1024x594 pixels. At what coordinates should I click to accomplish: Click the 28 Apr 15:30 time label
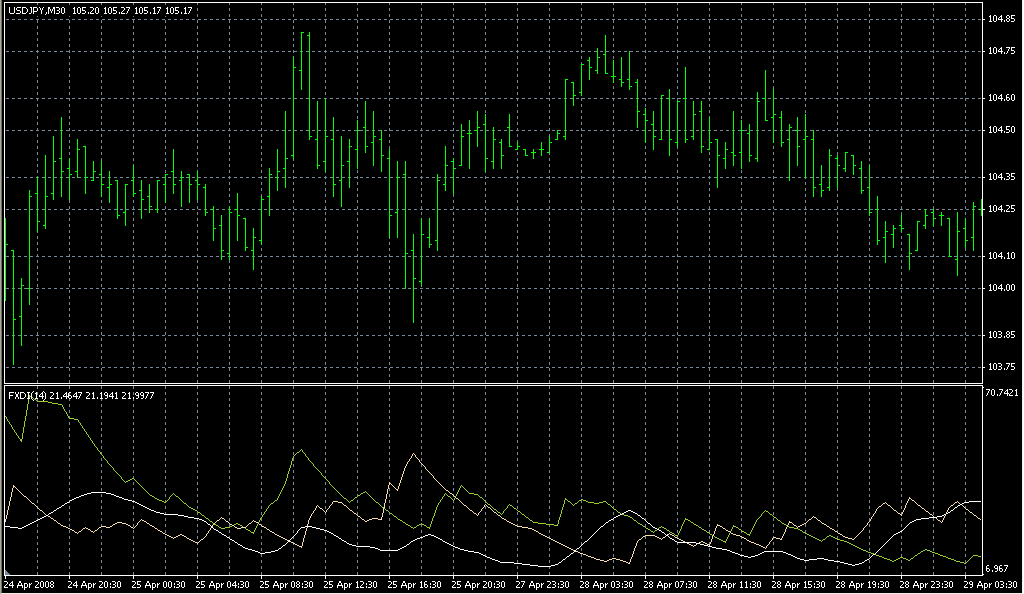pyautogui.click(x=798, y=585)
